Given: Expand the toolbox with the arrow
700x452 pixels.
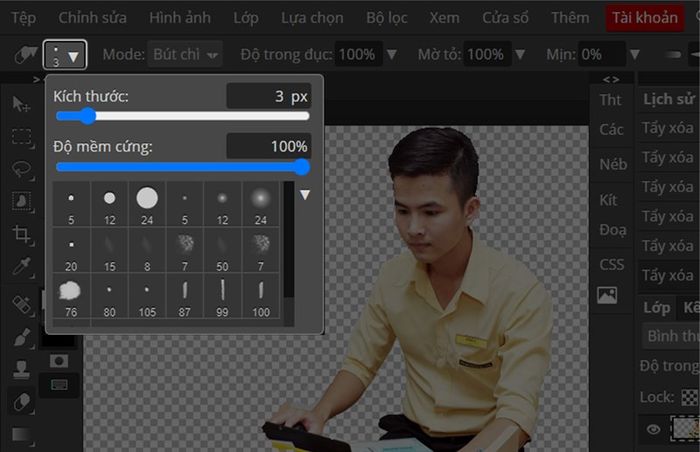Looking at the screenshot, I should click(x=37, y=80).
